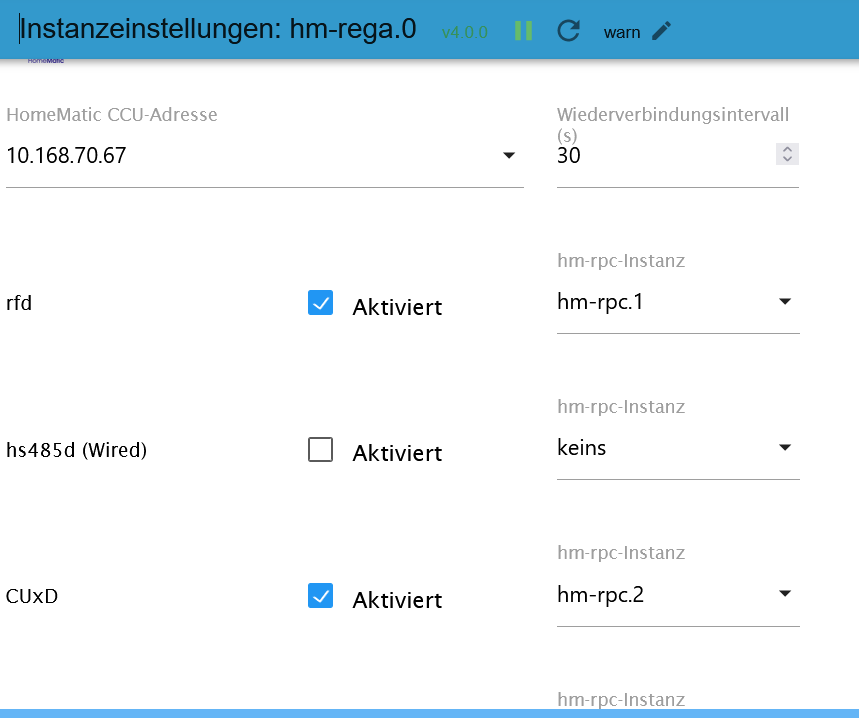Click the hs485d (Wired) row label
The image size is (859, 718).
point(77,450)
